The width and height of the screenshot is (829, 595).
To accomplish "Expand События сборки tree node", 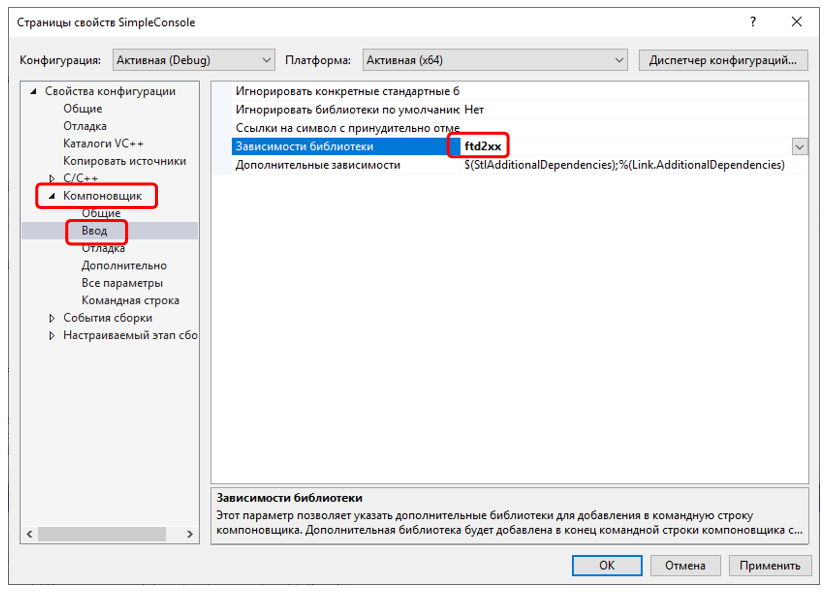I will pos(52,318).
